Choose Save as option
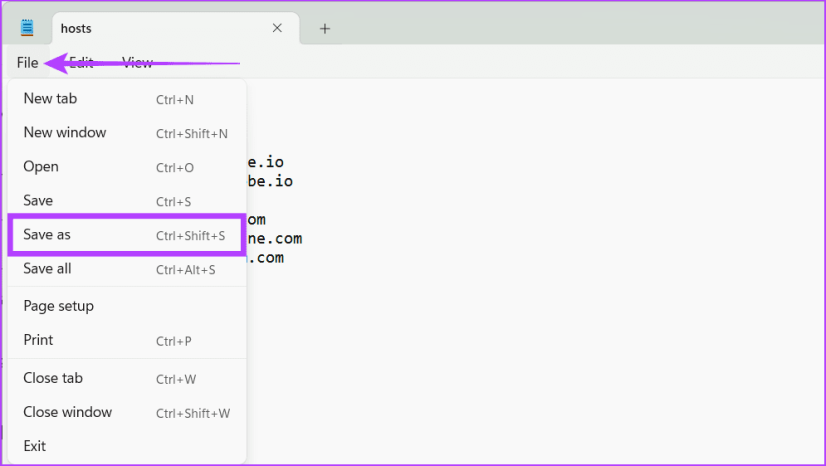Image resolution: width=826 pixels, height=466 pixels. tap(127, 235)
